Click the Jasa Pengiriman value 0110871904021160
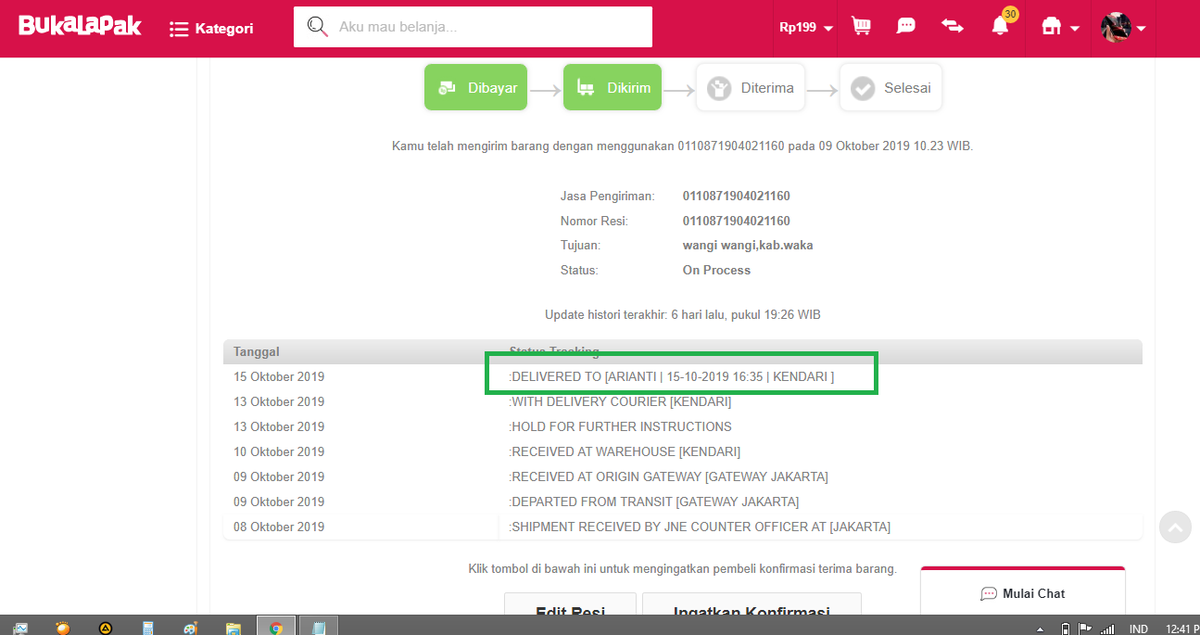Image resolution: width=1200 pixels, height=635 pixels. point(736,196)
